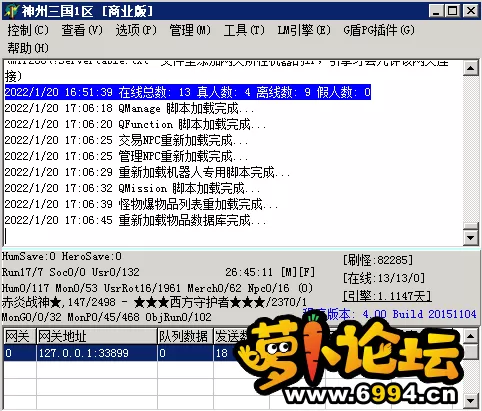Click gateway table scroll up arrow
482x411 pixels.
(x=471, y=336)
